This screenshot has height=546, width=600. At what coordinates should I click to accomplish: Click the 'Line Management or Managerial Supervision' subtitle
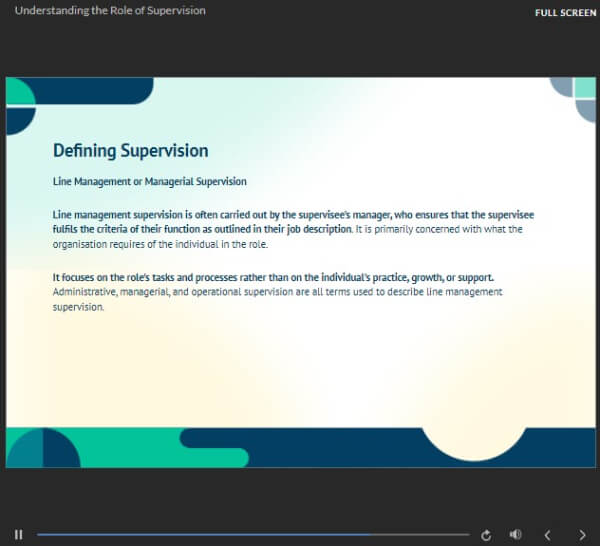coord(150,181)
